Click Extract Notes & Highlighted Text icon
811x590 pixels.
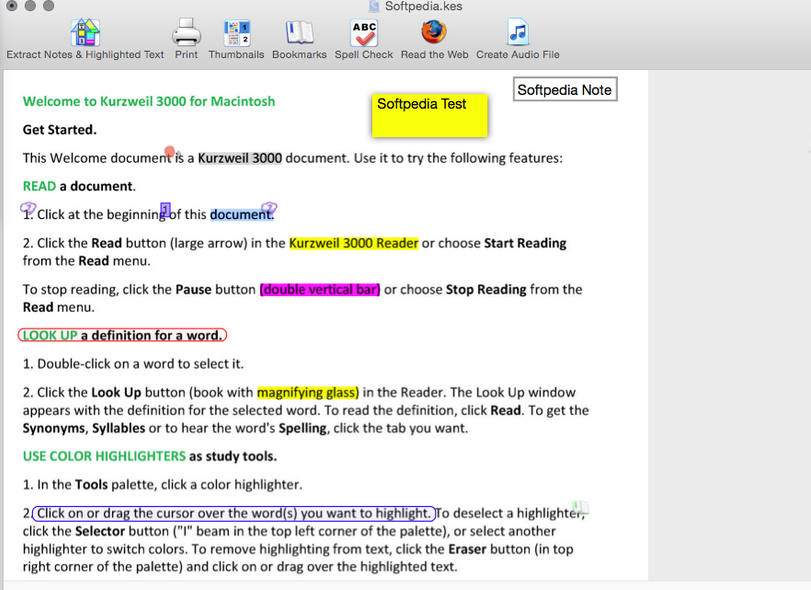(85, 33)
